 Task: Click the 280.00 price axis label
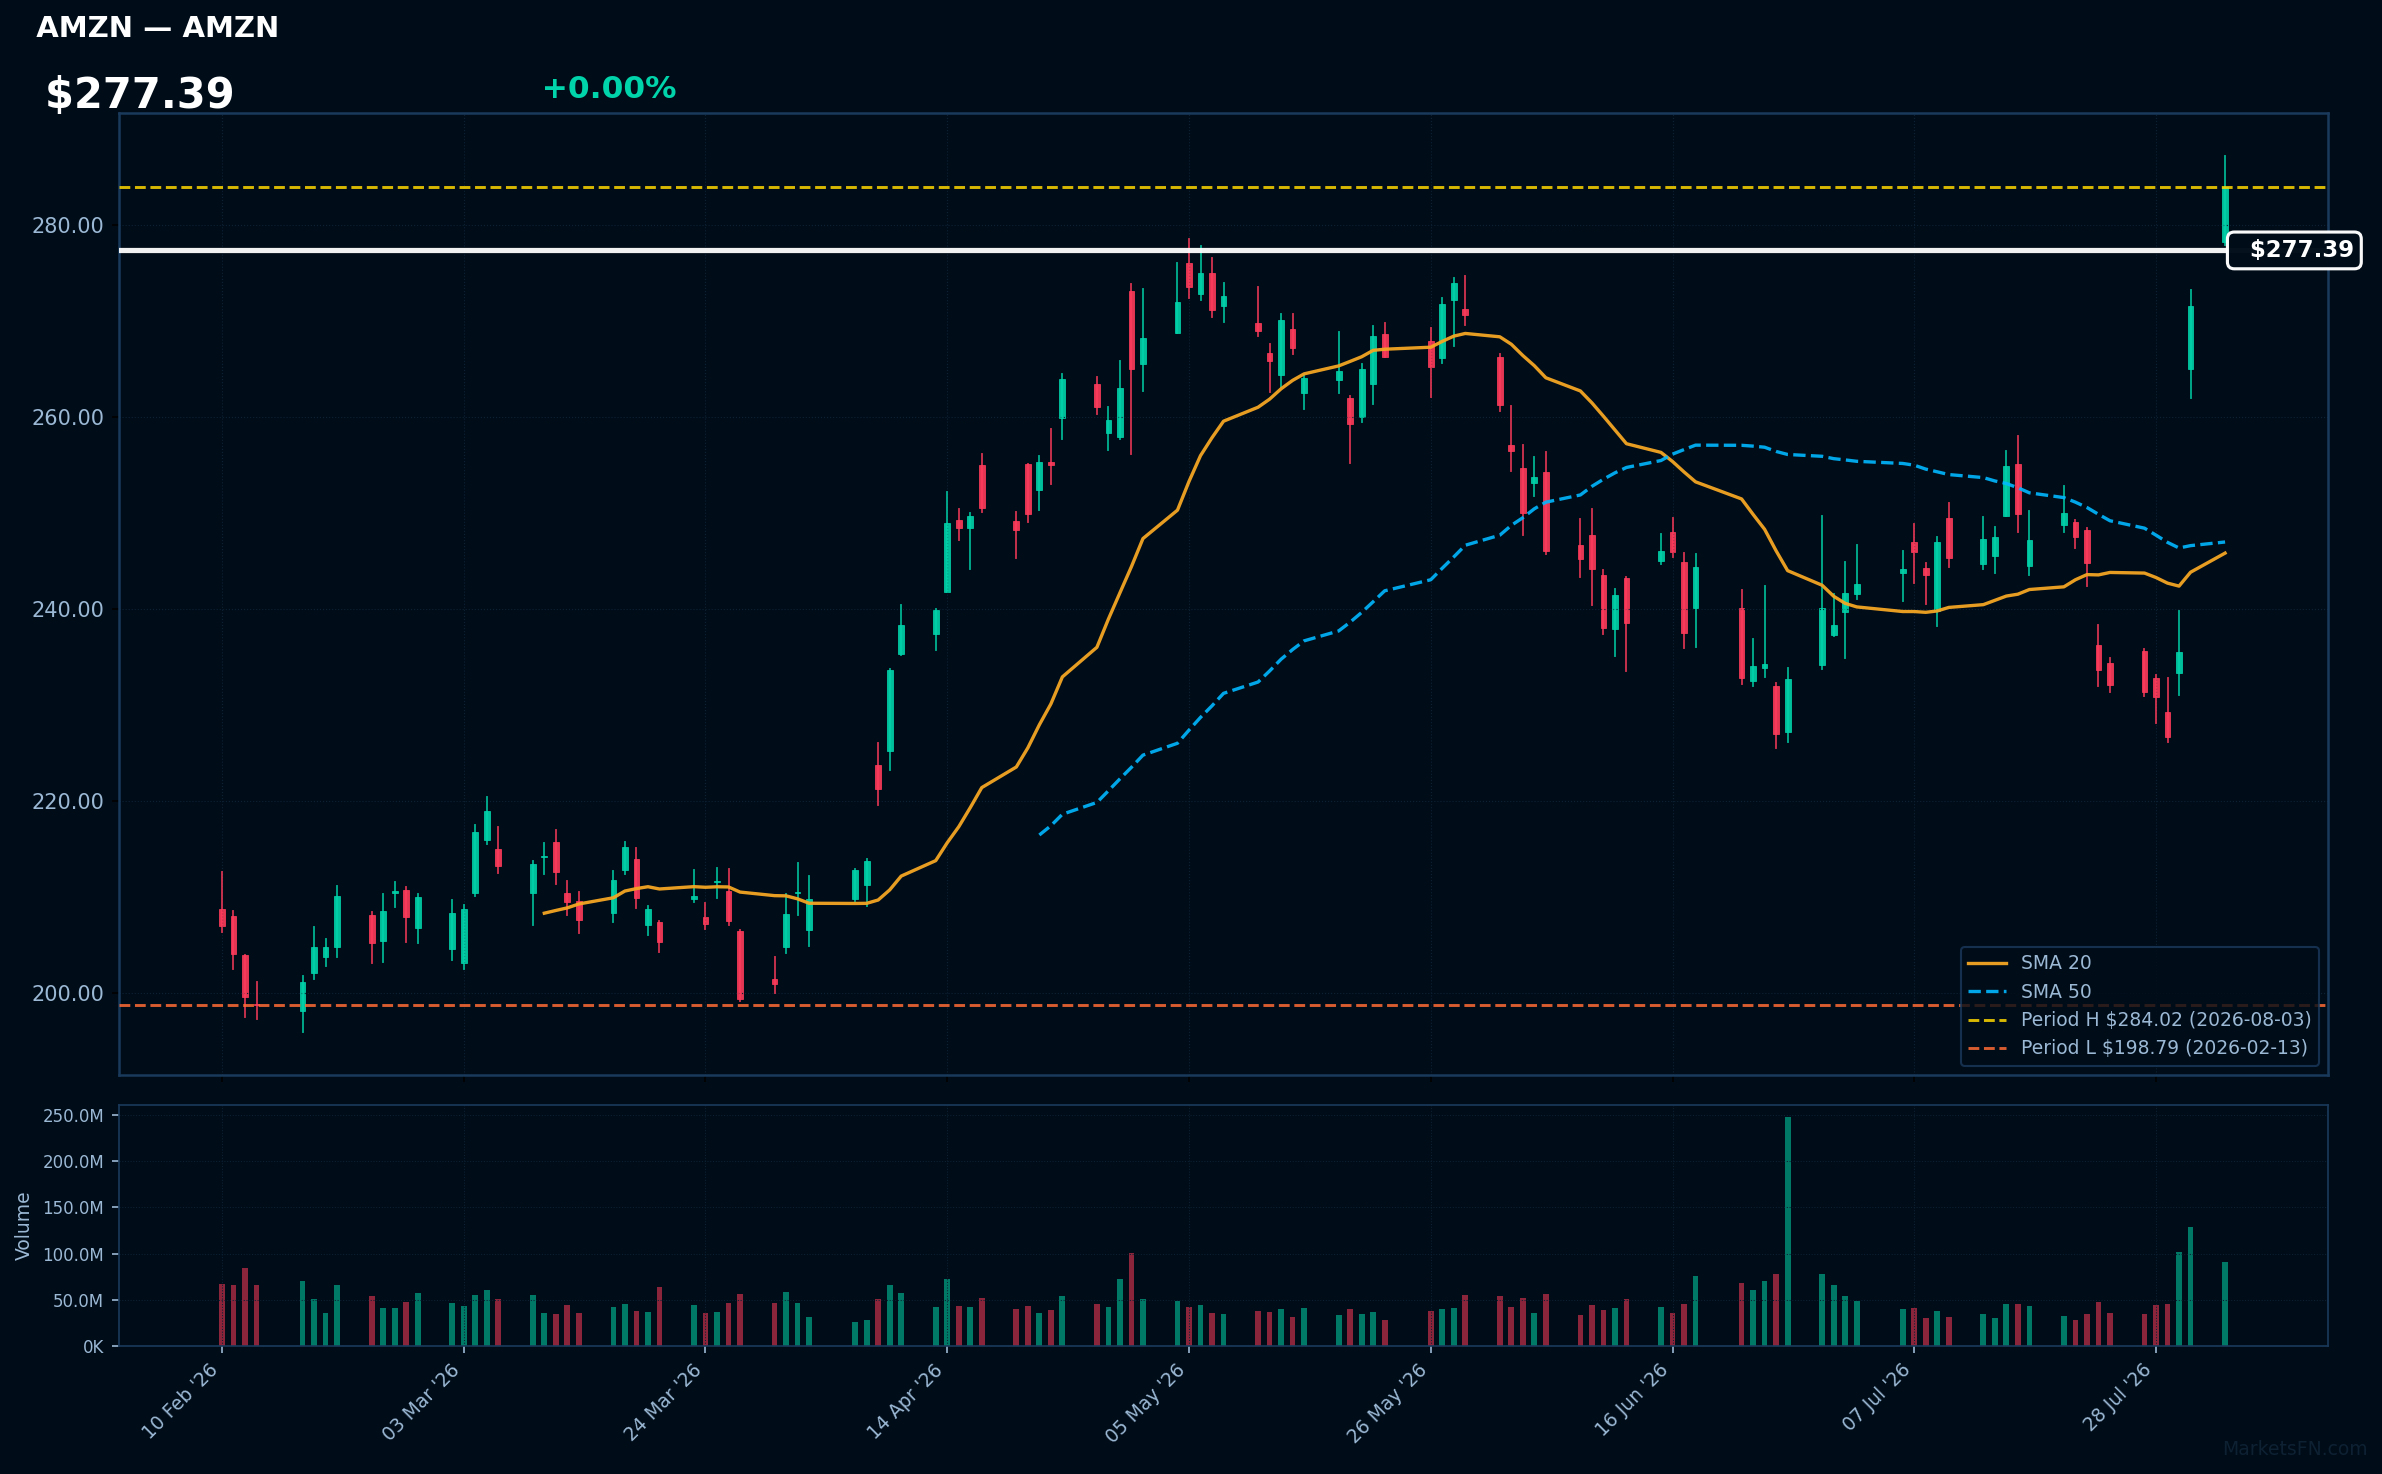point(68,226)
